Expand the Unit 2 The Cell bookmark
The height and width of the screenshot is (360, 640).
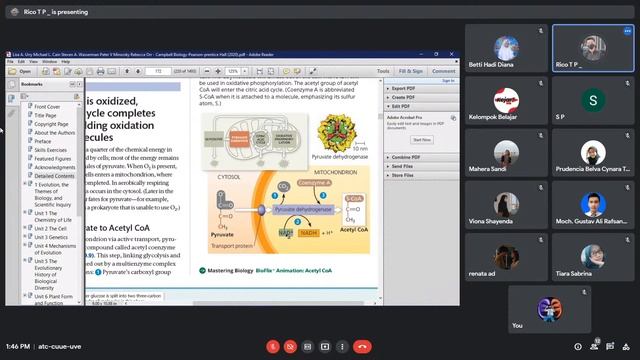pyautogui.click(x=24, y=228)
